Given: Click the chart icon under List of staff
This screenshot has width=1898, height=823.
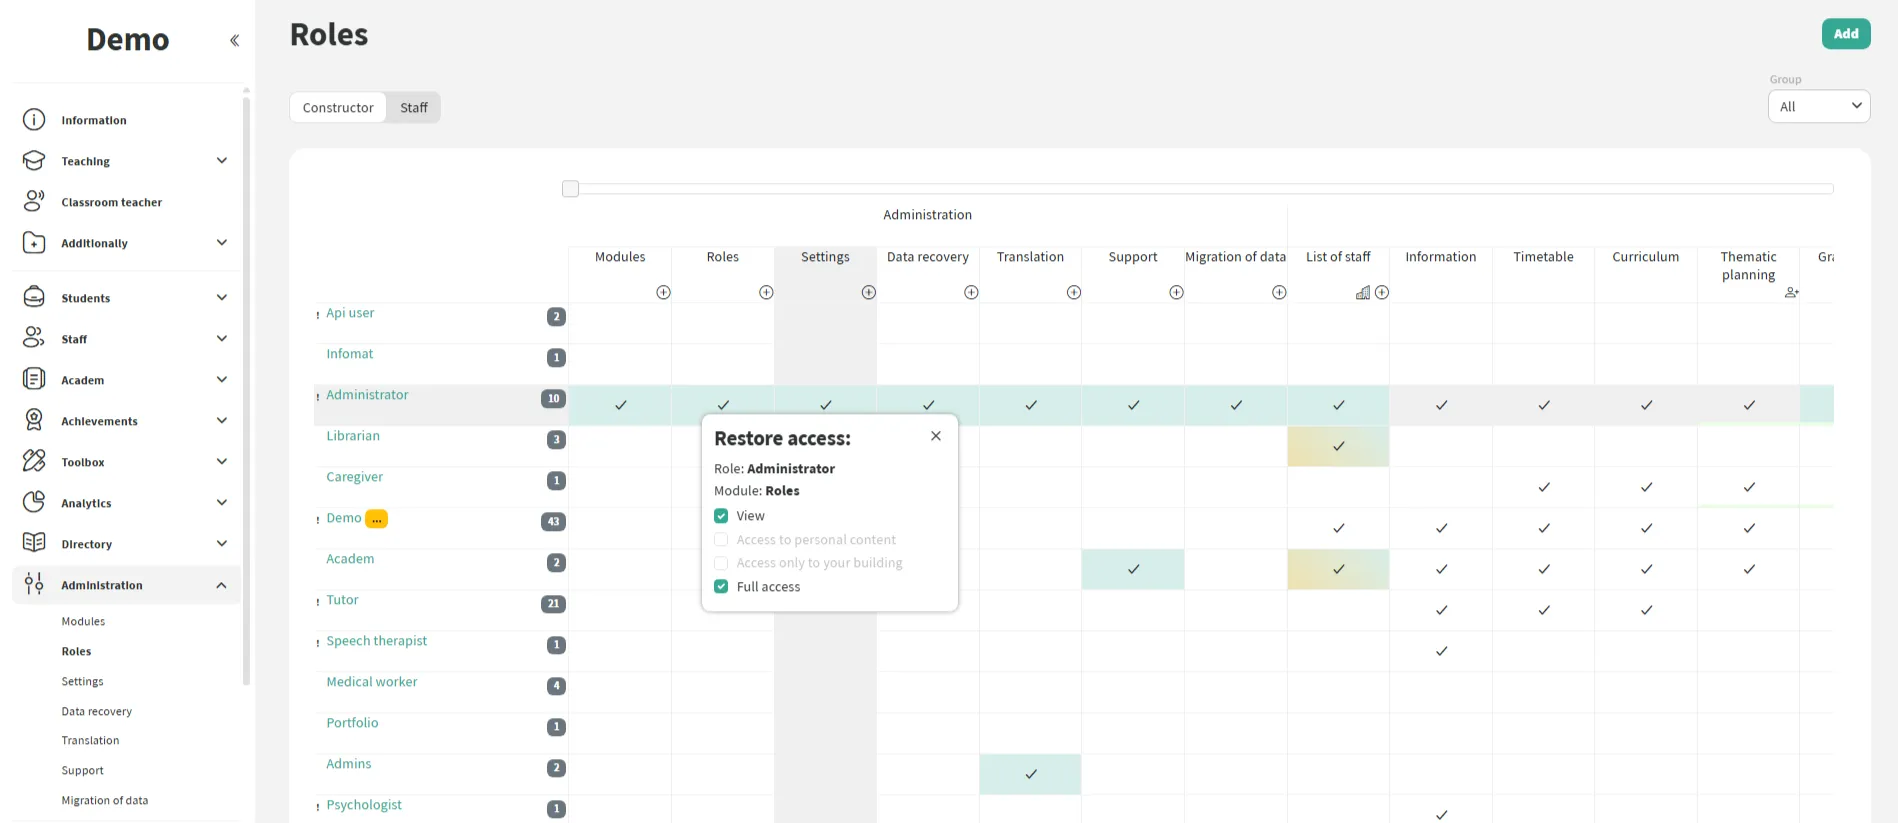Looking at the screenshot, I should pos(1362,293).
